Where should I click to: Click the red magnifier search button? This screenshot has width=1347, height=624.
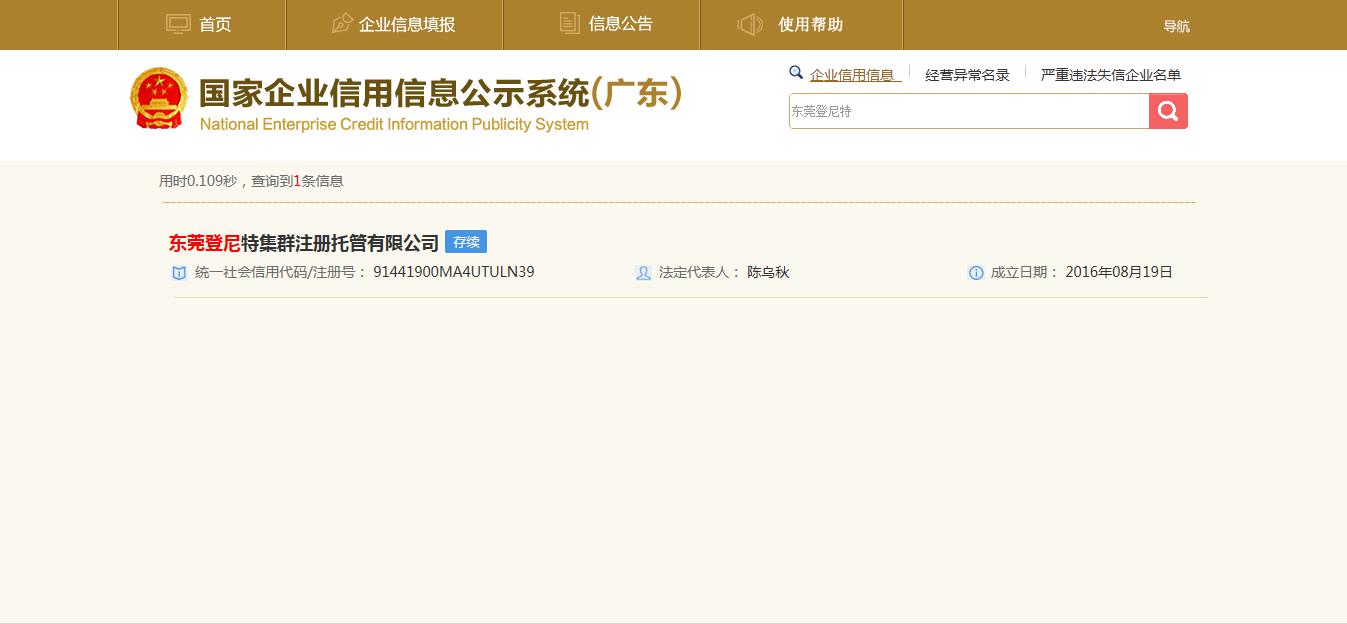click(x=1168, y=111)
